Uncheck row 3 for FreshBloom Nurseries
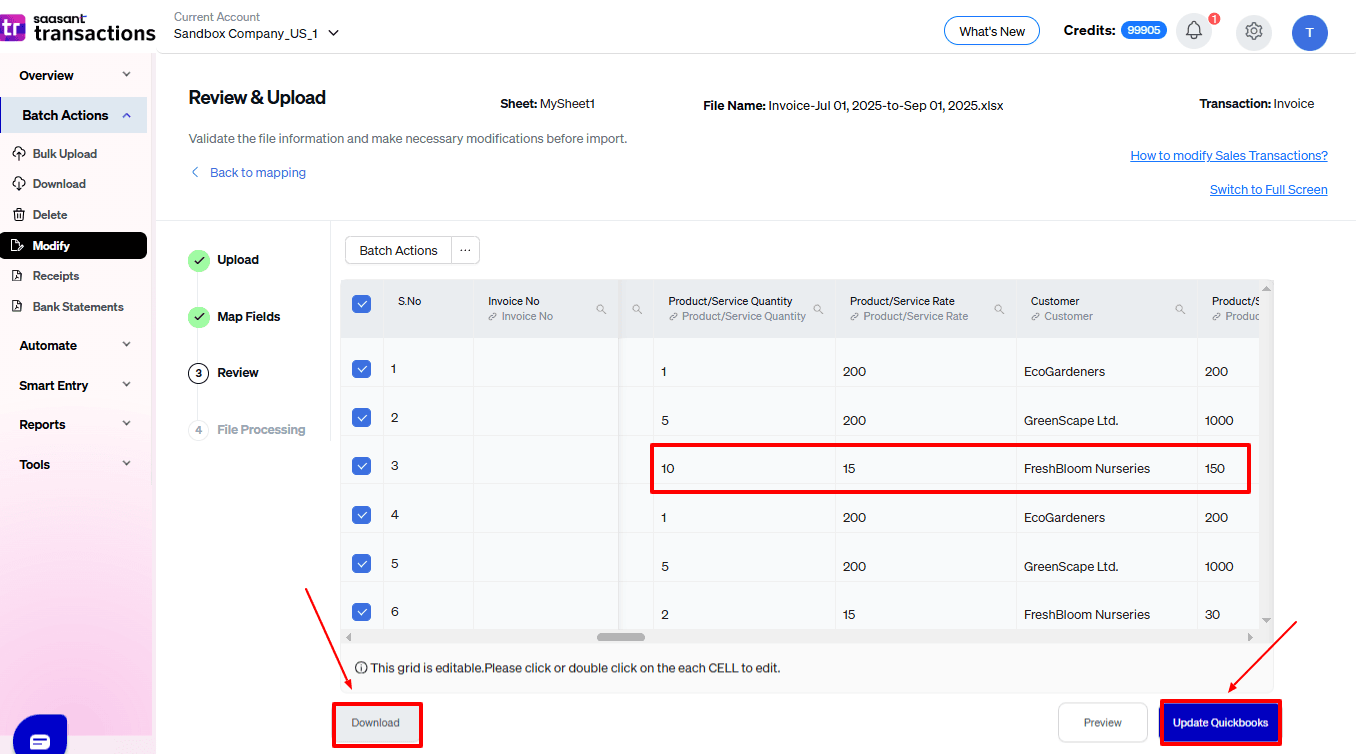This screenshot has height=754, width=1356. pyautogui.click(x=361, y=465)
